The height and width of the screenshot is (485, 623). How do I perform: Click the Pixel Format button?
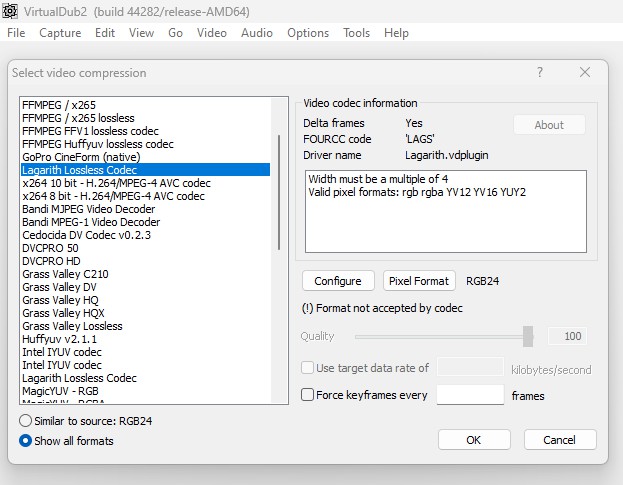click(419, 281)
